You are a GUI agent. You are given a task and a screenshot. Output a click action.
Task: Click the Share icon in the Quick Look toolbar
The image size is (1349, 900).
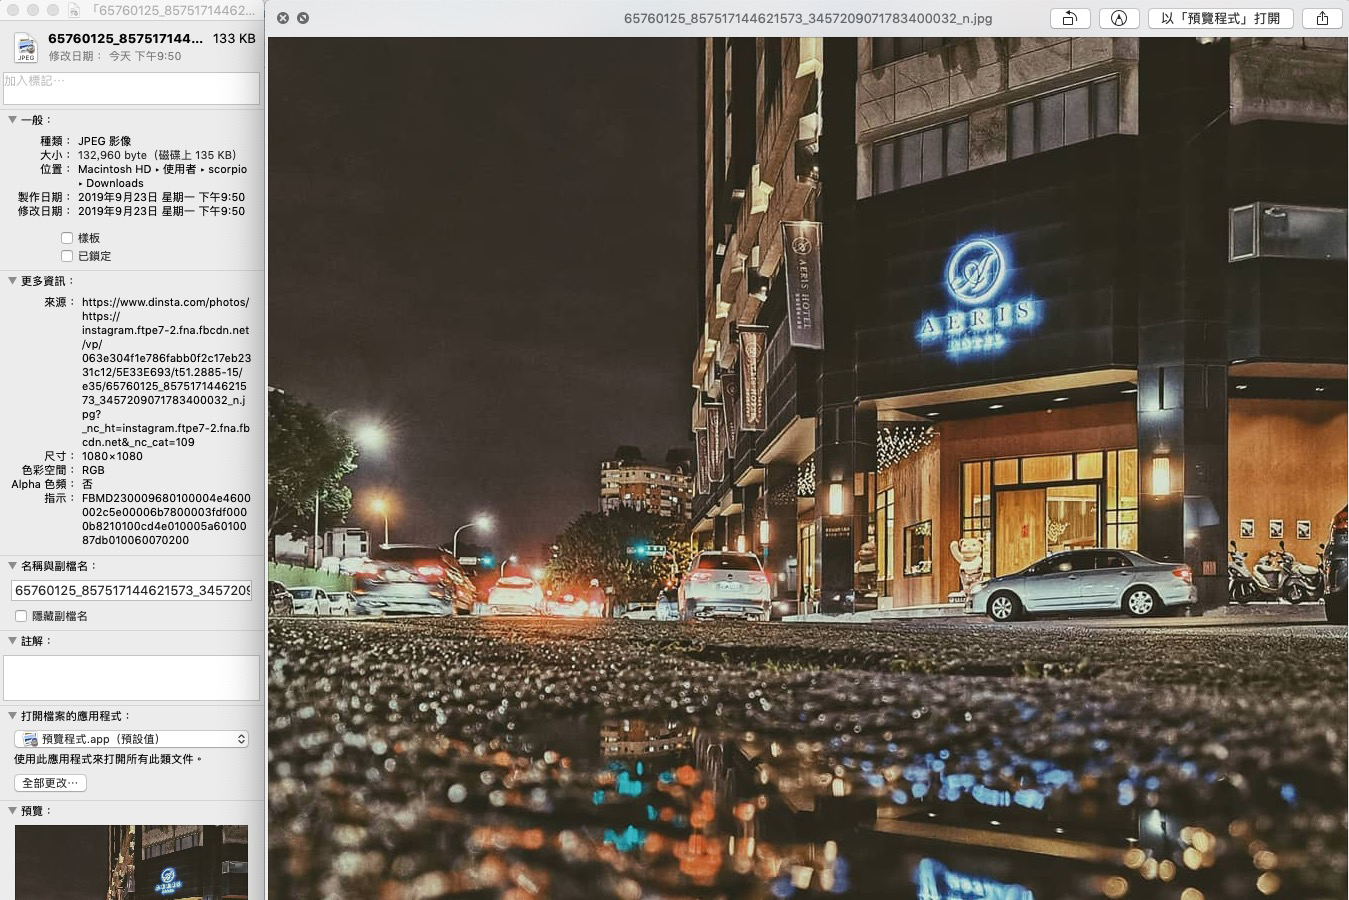(x=1322, y=18)
